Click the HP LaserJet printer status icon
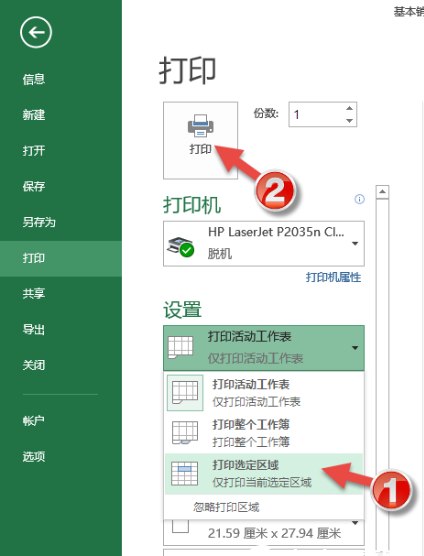This screenshot has width=424, height=556. click(x=181, y=246)
